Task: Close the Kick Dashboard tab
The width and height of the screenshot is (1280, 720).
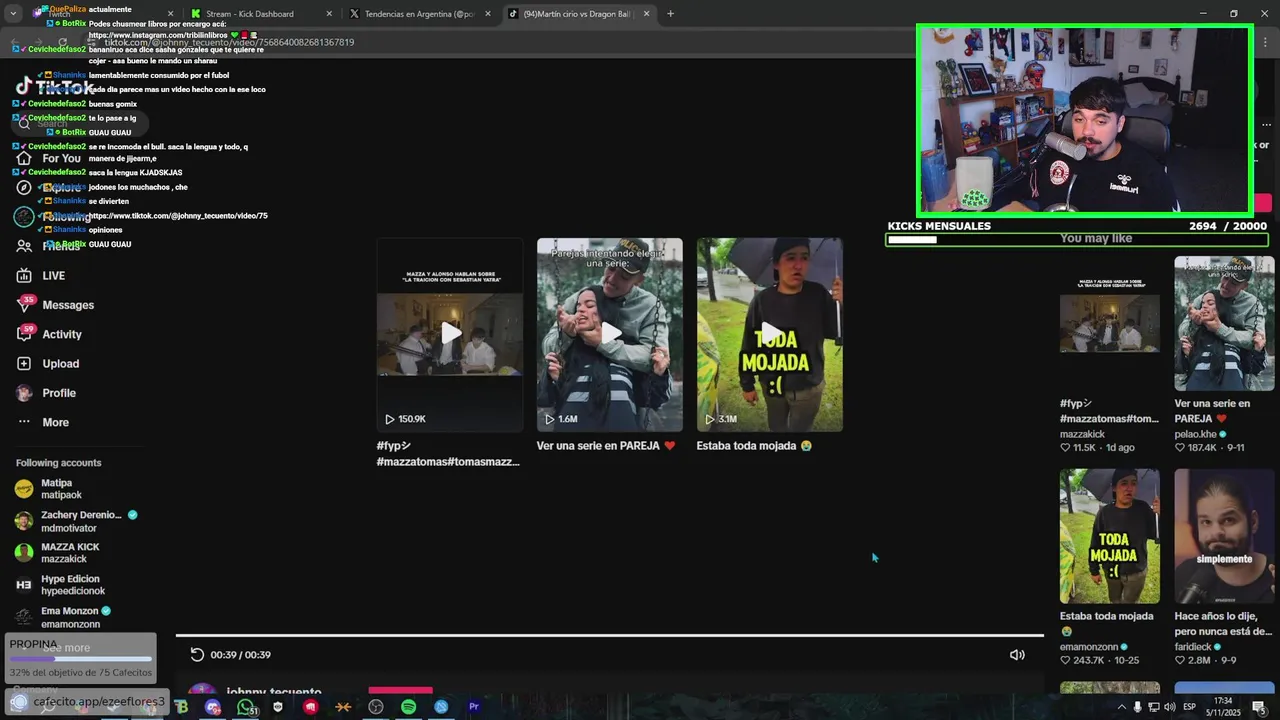Action: (329, 14)
